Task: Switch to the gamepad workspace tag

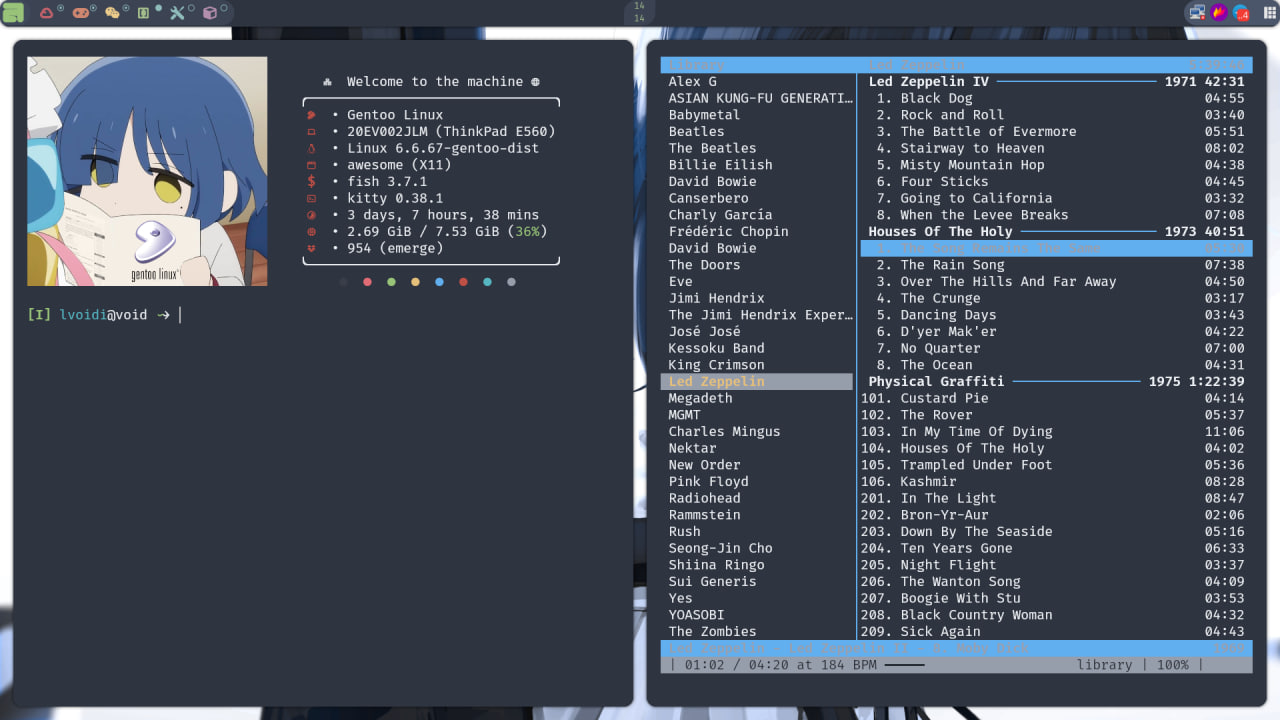Action: 80,13
